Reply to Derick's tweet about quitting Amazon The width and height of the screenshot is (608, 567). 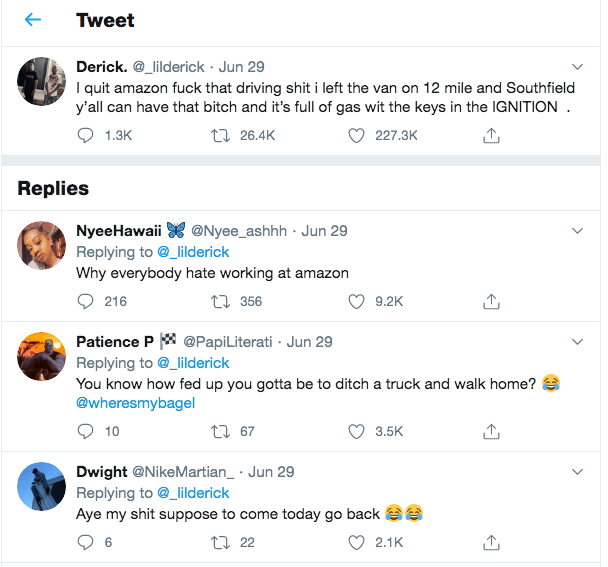point(86,135)
